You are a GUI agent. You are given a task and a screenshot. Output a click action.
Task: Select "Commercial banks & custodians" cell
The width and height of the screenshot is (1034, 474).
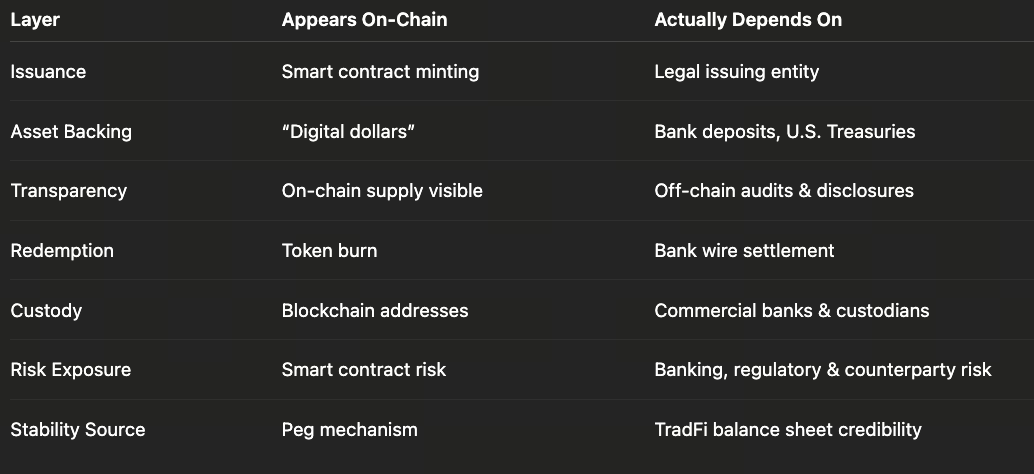791,311
